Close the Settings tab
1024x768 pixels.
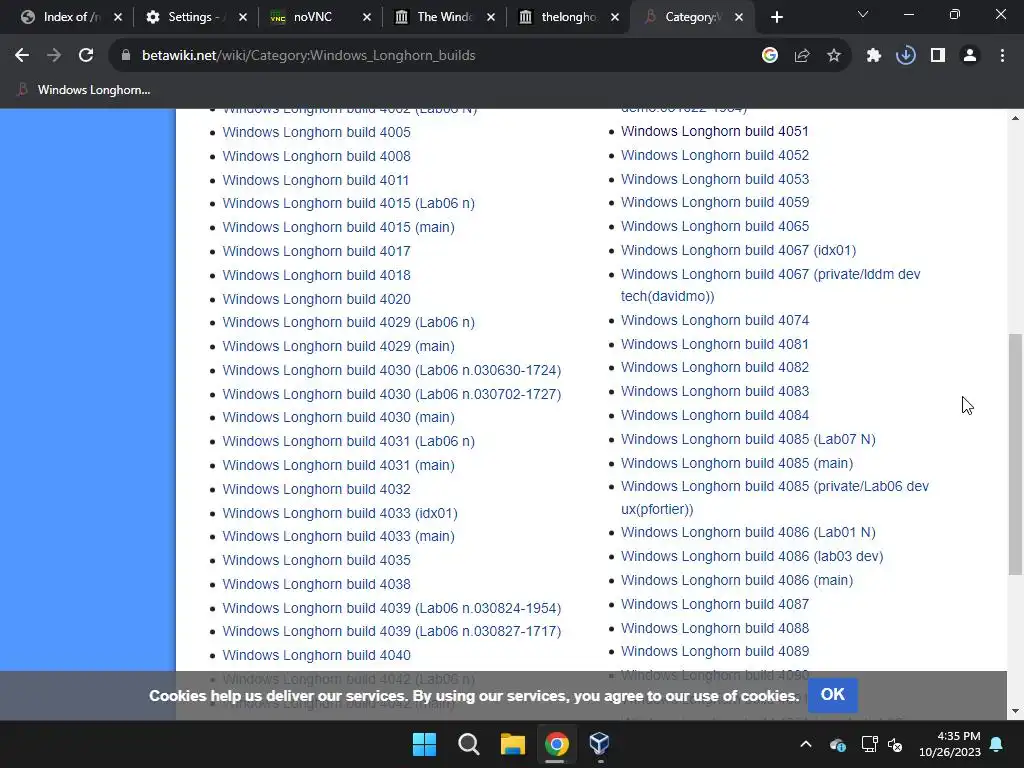243,18
